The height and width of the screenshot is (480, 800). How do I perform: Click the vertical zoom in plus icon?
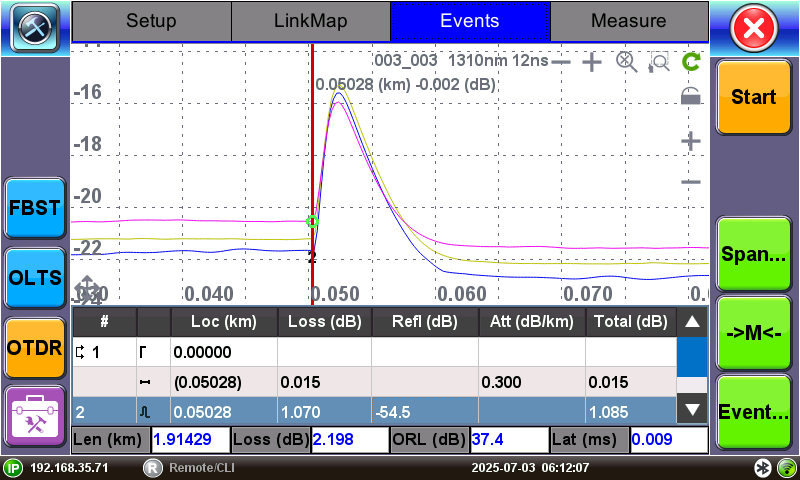(x=691, y=141)
